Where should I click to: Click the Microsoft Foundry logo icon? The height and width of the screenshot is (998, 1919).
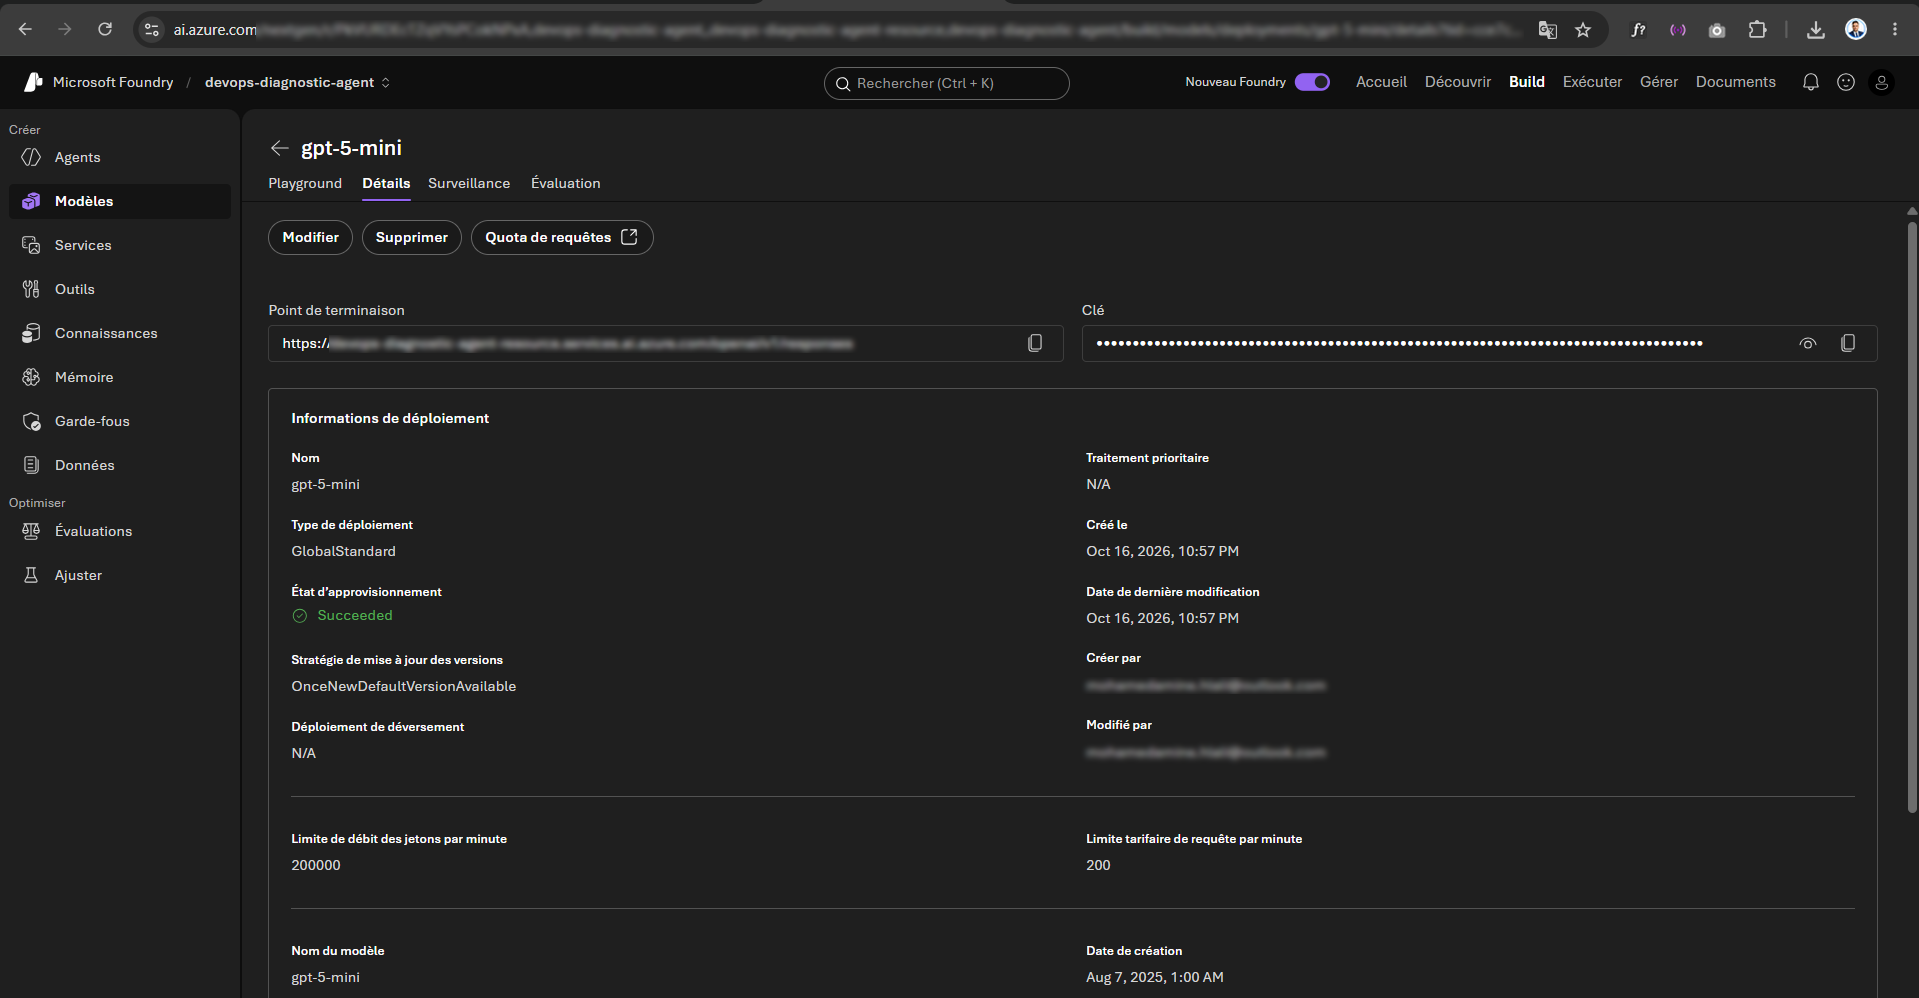[33, 82]
